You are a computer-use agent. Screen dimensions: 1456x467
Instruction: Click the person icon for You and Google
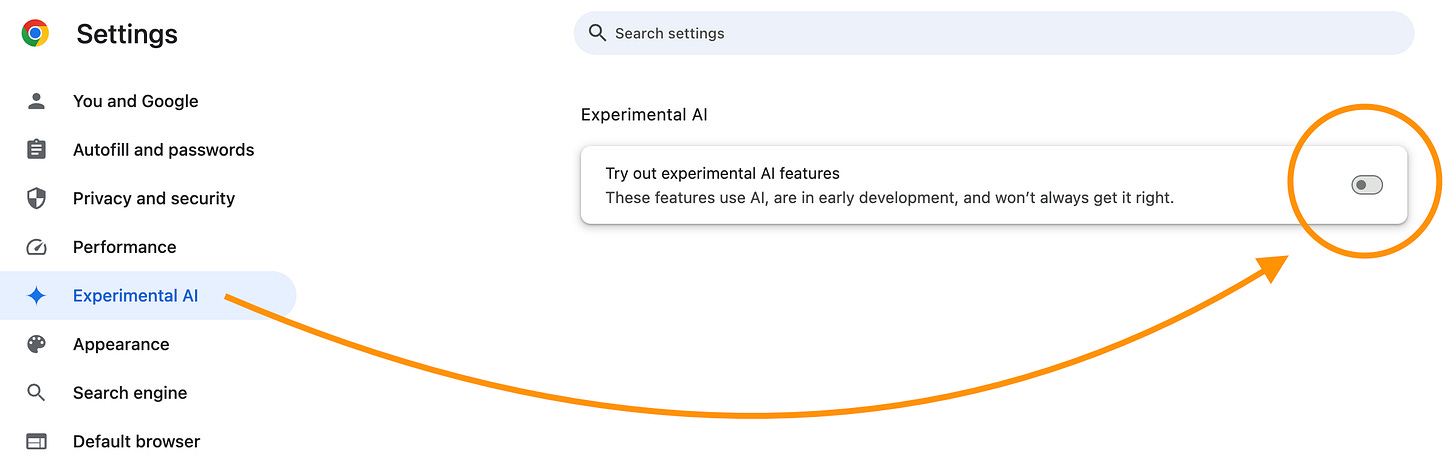(x=36, y=101)
